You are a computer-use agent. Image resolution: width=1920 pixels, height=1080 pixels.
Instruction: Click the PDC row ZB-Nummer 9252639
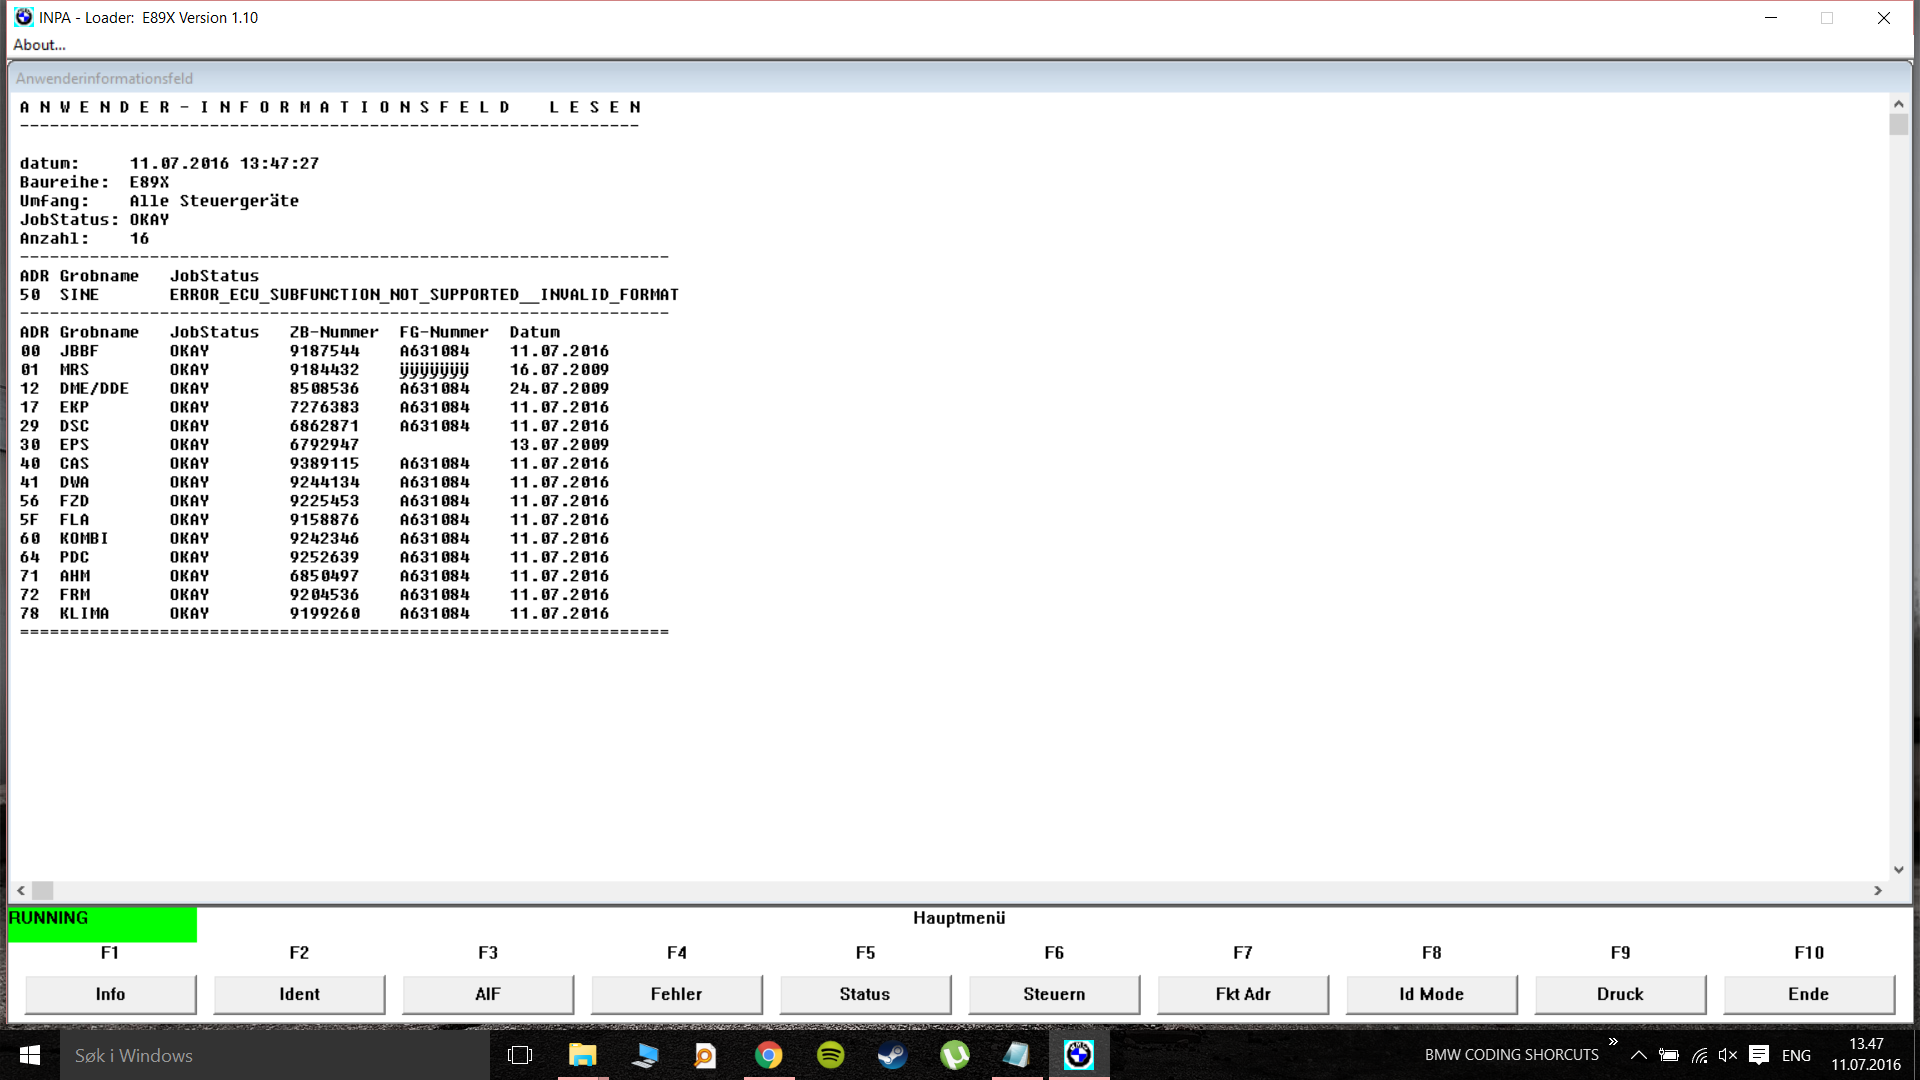[x=324, y=557]
